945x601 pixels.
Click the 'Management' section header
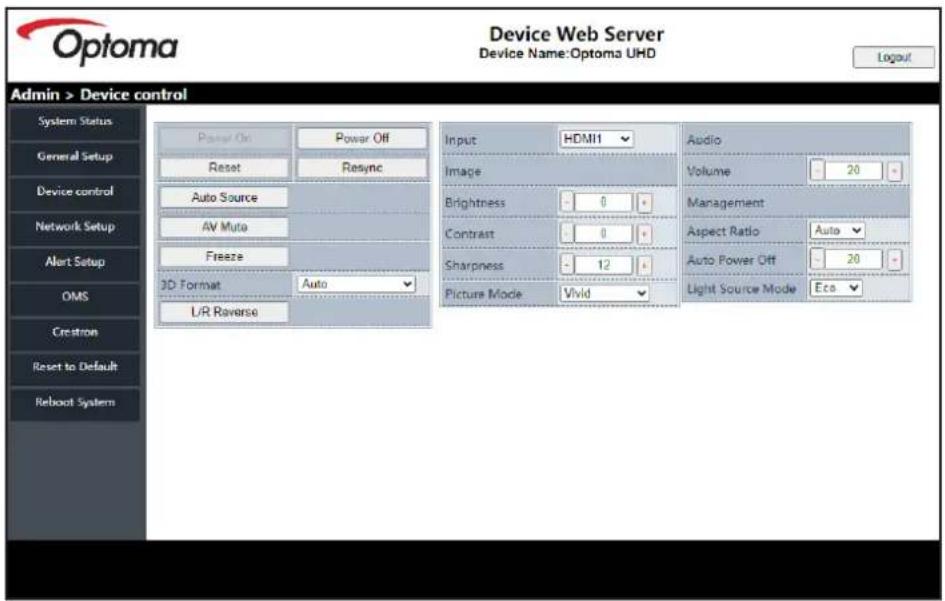726,203
